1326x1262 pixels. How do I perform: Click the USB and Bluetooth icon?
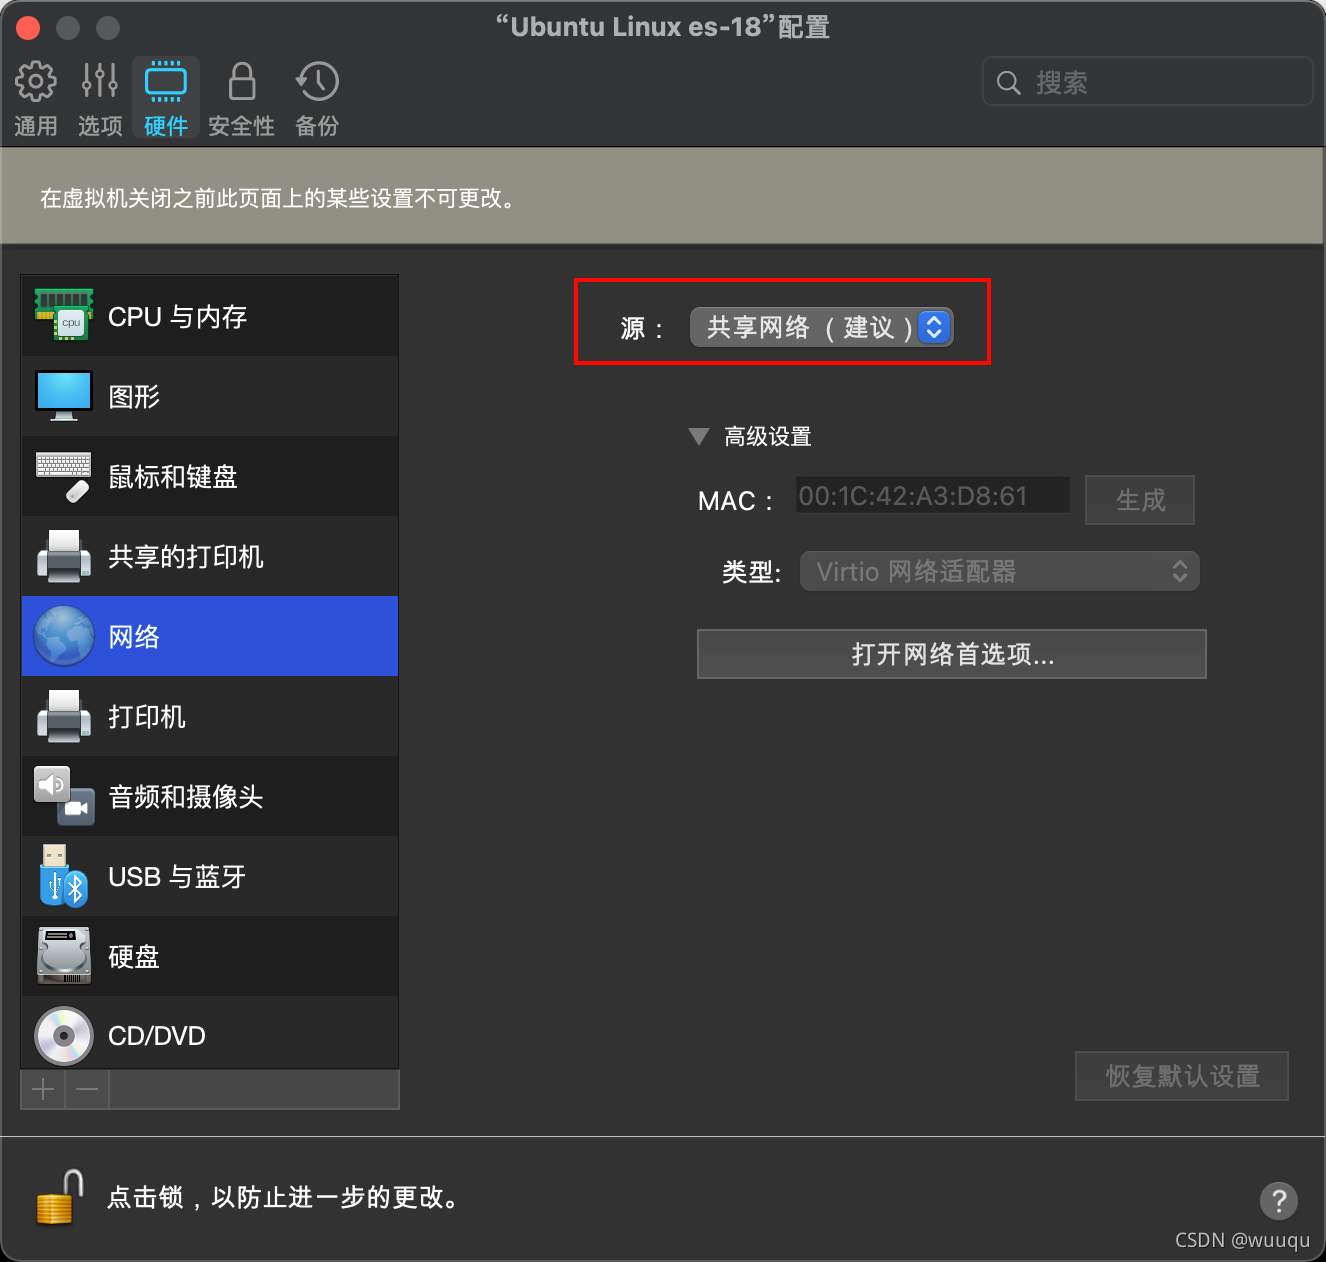(64, 876)
